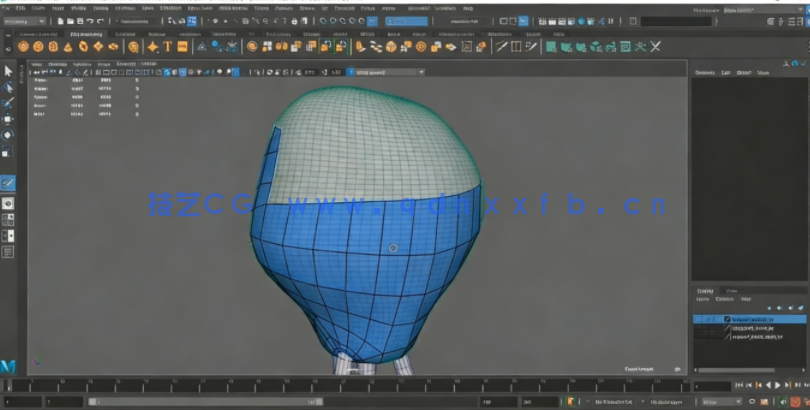This screenshot has width=810, height=410.
Task: Click the polygon cube shelf icon
Action: click(38, 46)
